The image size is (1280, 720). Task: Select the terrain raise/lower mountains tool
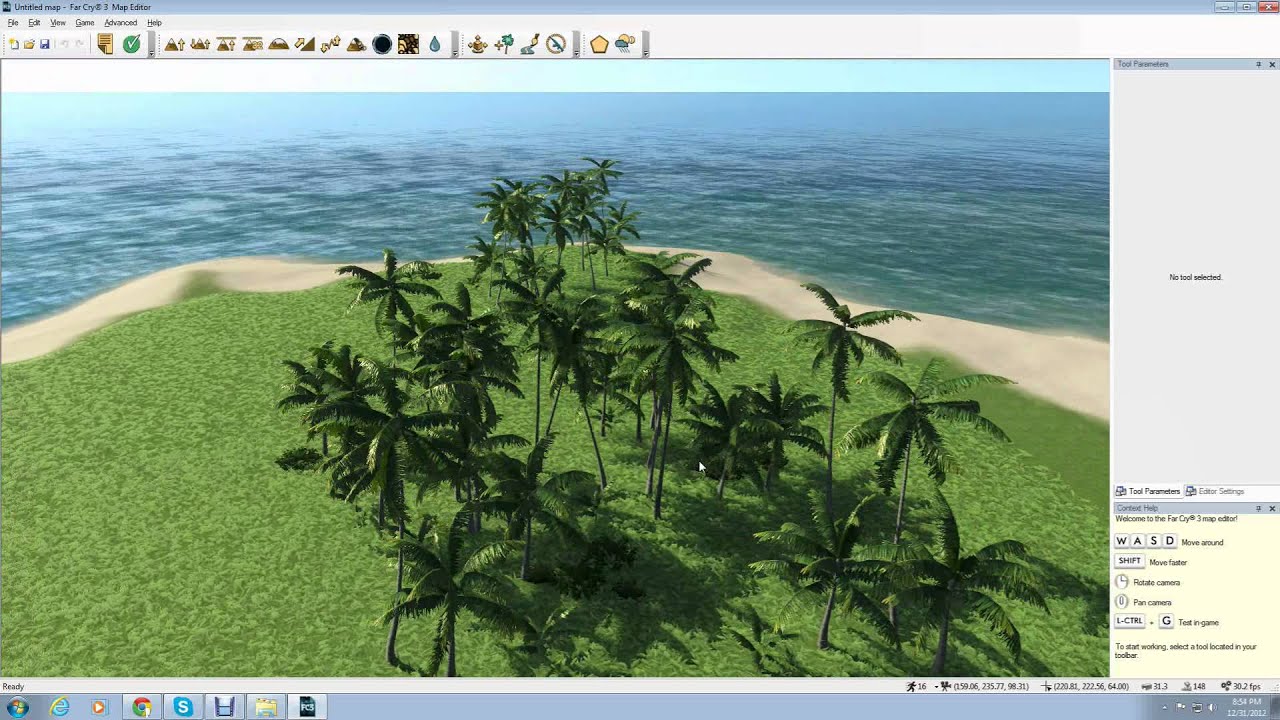point(200,44)
